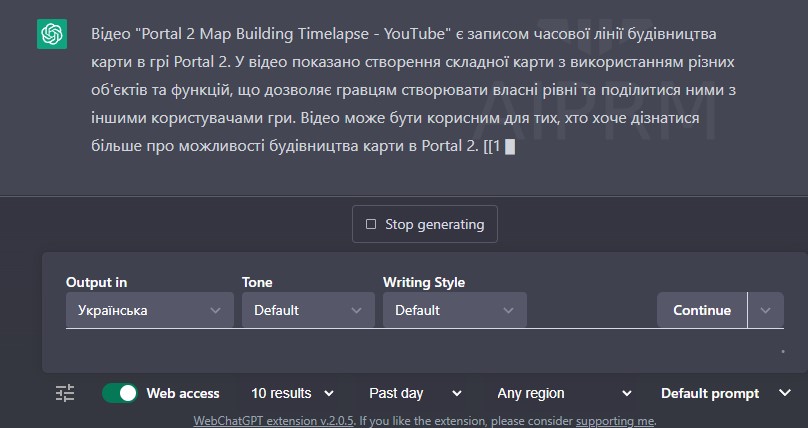
Task: Open the 10 results dropdown
Action: pyautogui.click(x=292, y=393)
